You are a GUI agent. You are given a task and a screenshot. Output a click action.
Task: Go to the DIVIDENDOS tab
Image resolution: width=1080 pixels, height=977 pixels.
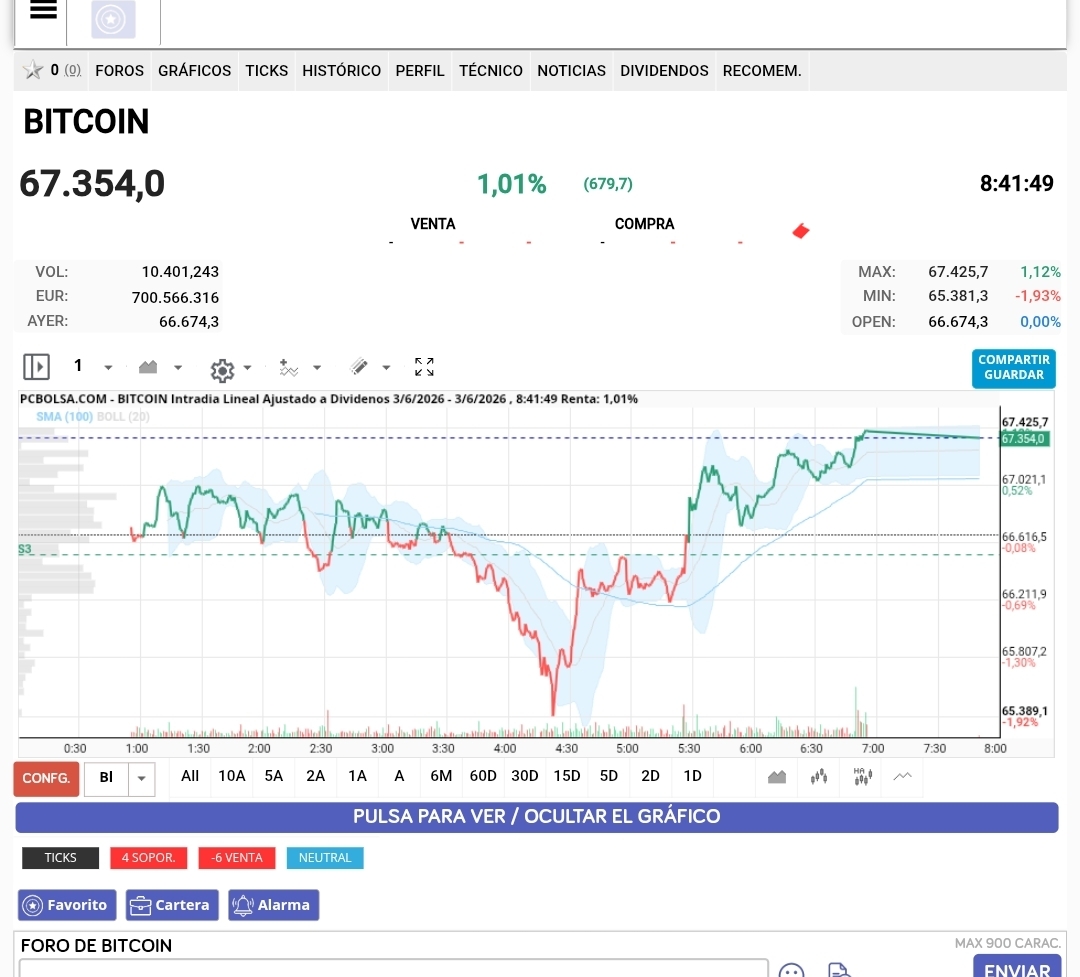click(664, 70)
